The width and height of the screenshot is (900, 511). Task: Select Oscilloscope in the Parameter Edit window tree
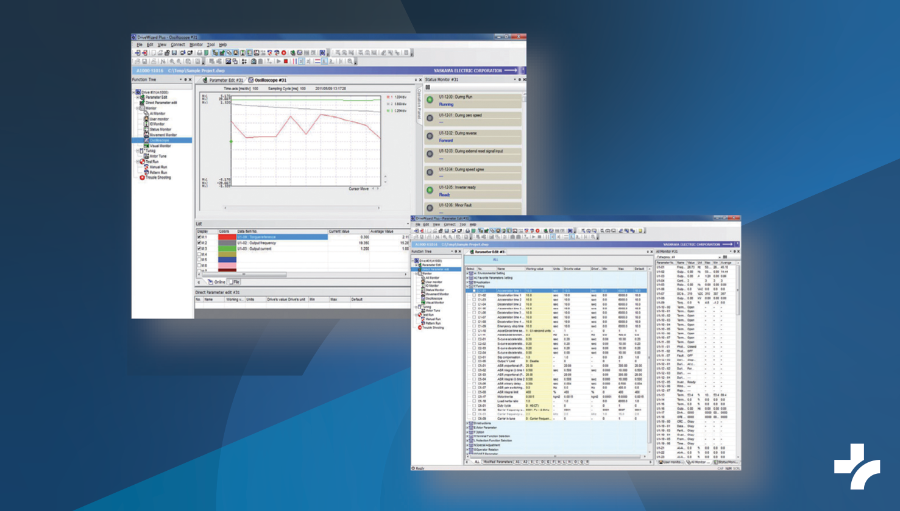[434, 299]
